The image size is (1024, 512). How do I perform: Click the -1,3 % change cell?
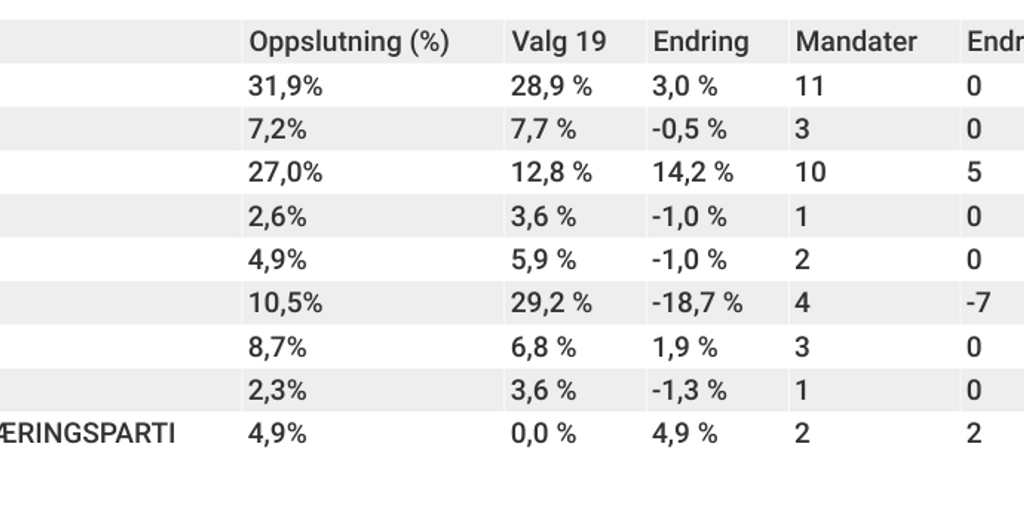coord(689,390)
